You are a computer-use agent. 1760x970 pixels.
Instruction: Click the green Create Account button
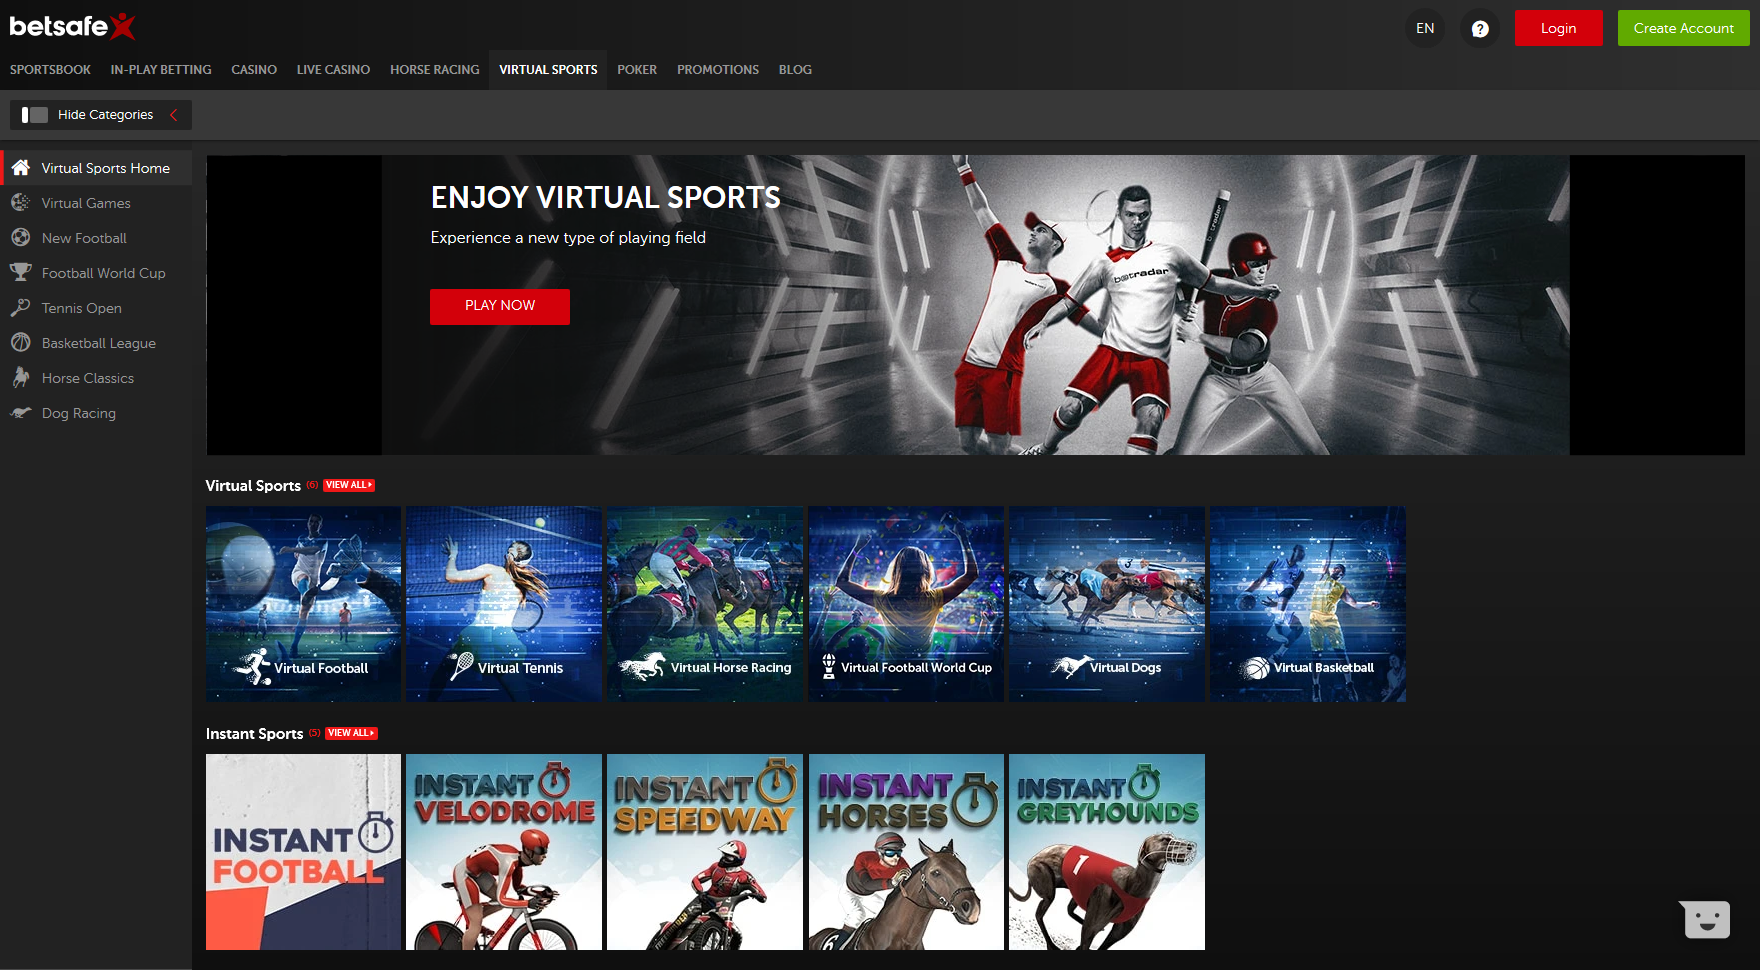click(1683, 28)
